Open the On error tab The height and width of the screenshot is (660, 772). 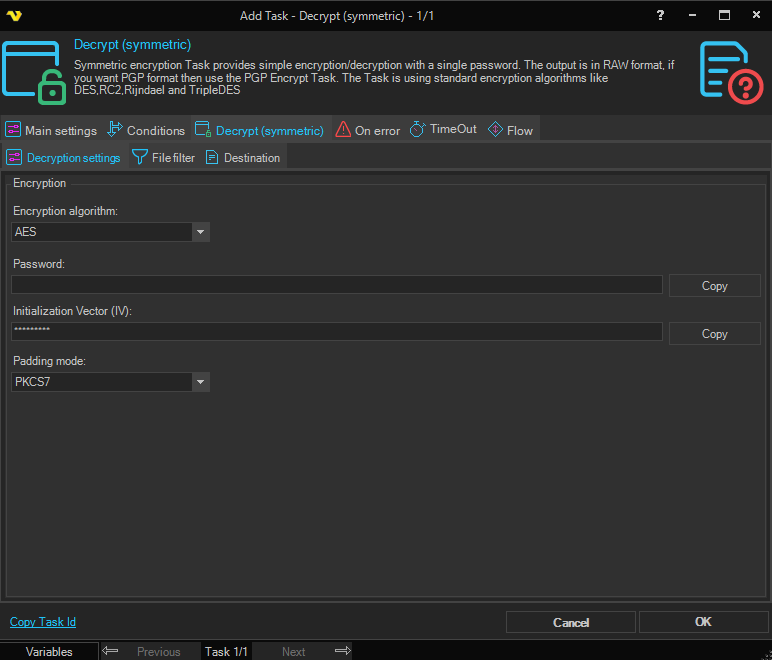[x=367, y=130]
